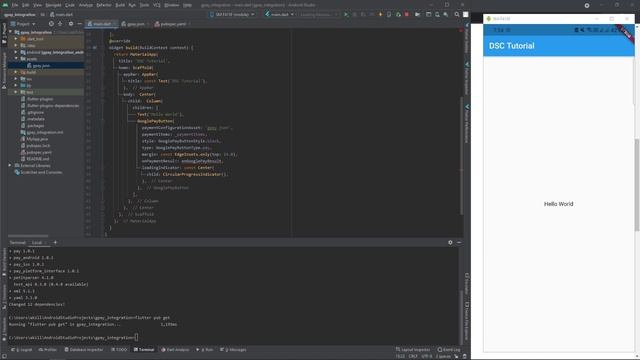
Task: Open the Run tool window
Action: (x=205, y=350)
